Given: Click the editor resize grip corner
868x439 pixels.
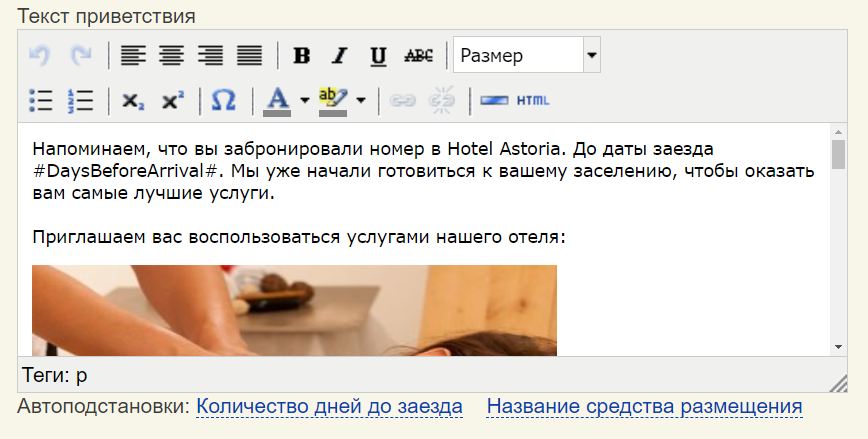Looking at the screenshot, I should click(839, 383).
